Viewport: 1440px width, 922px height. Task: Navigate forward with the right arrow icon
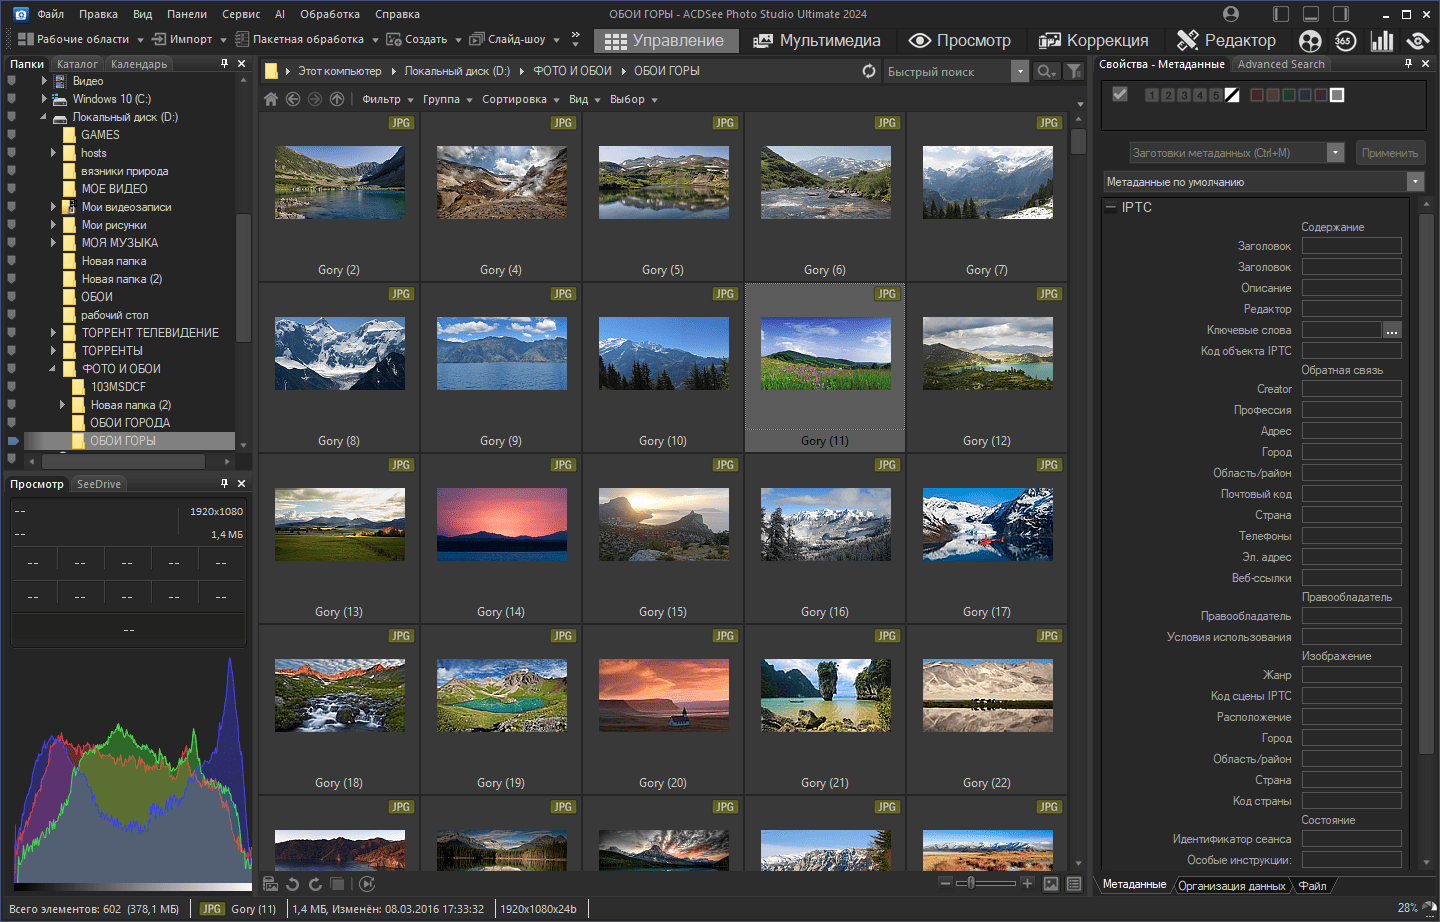315,99
